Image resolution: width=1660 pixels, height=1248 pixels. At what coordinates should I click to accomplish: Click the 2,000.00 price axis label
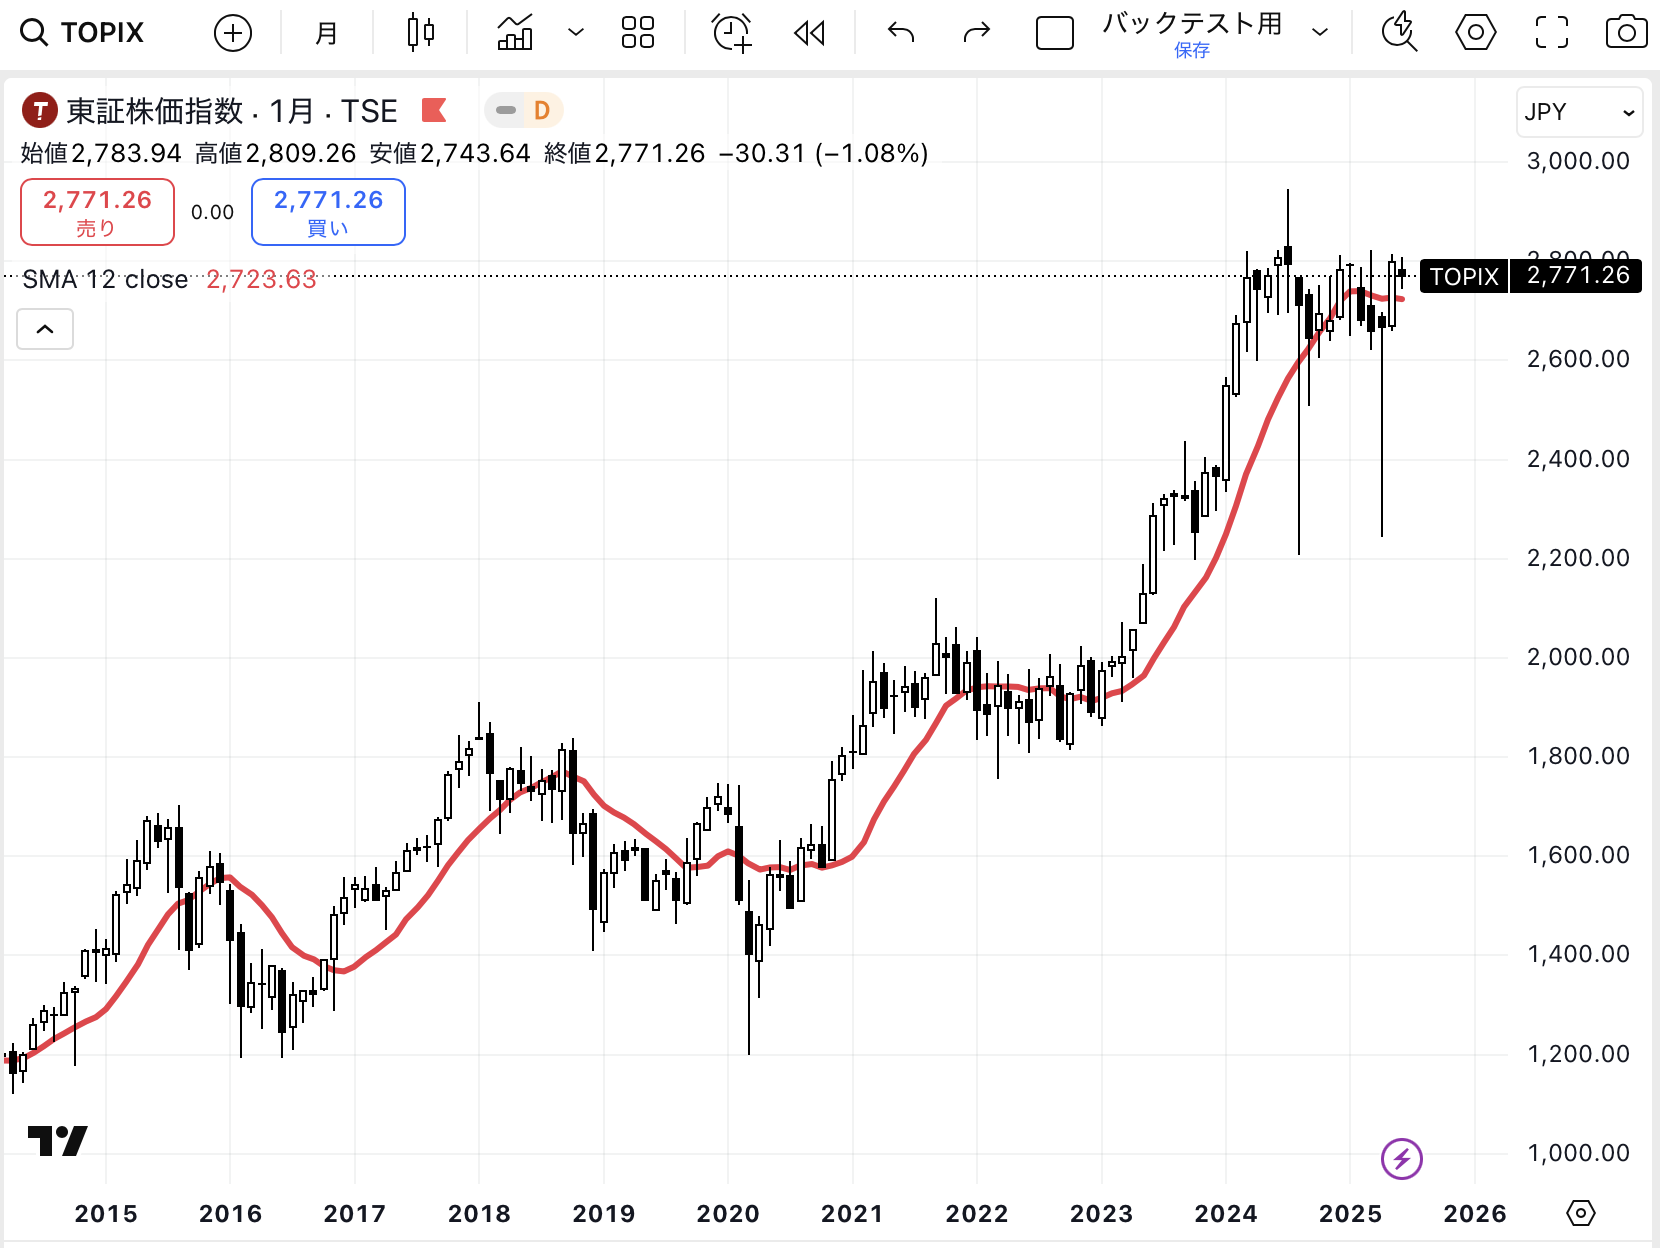tap(1578, 657)
